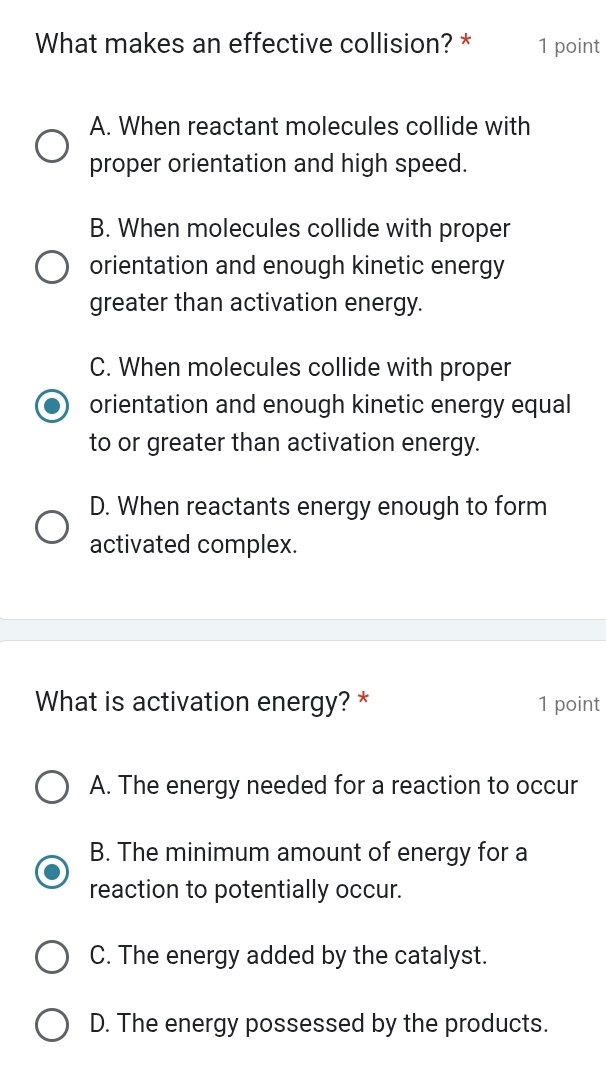Select option A for effective collision question

pos(51,145)
